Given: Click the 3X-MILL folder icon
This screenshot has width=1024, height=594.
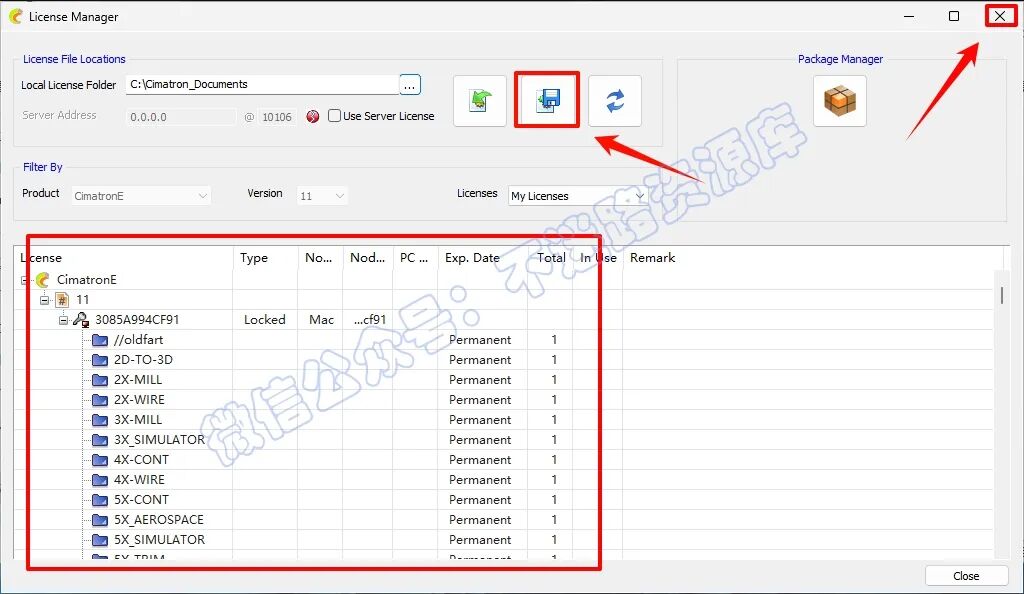Looking at the screenshot, I should point(100,420).
